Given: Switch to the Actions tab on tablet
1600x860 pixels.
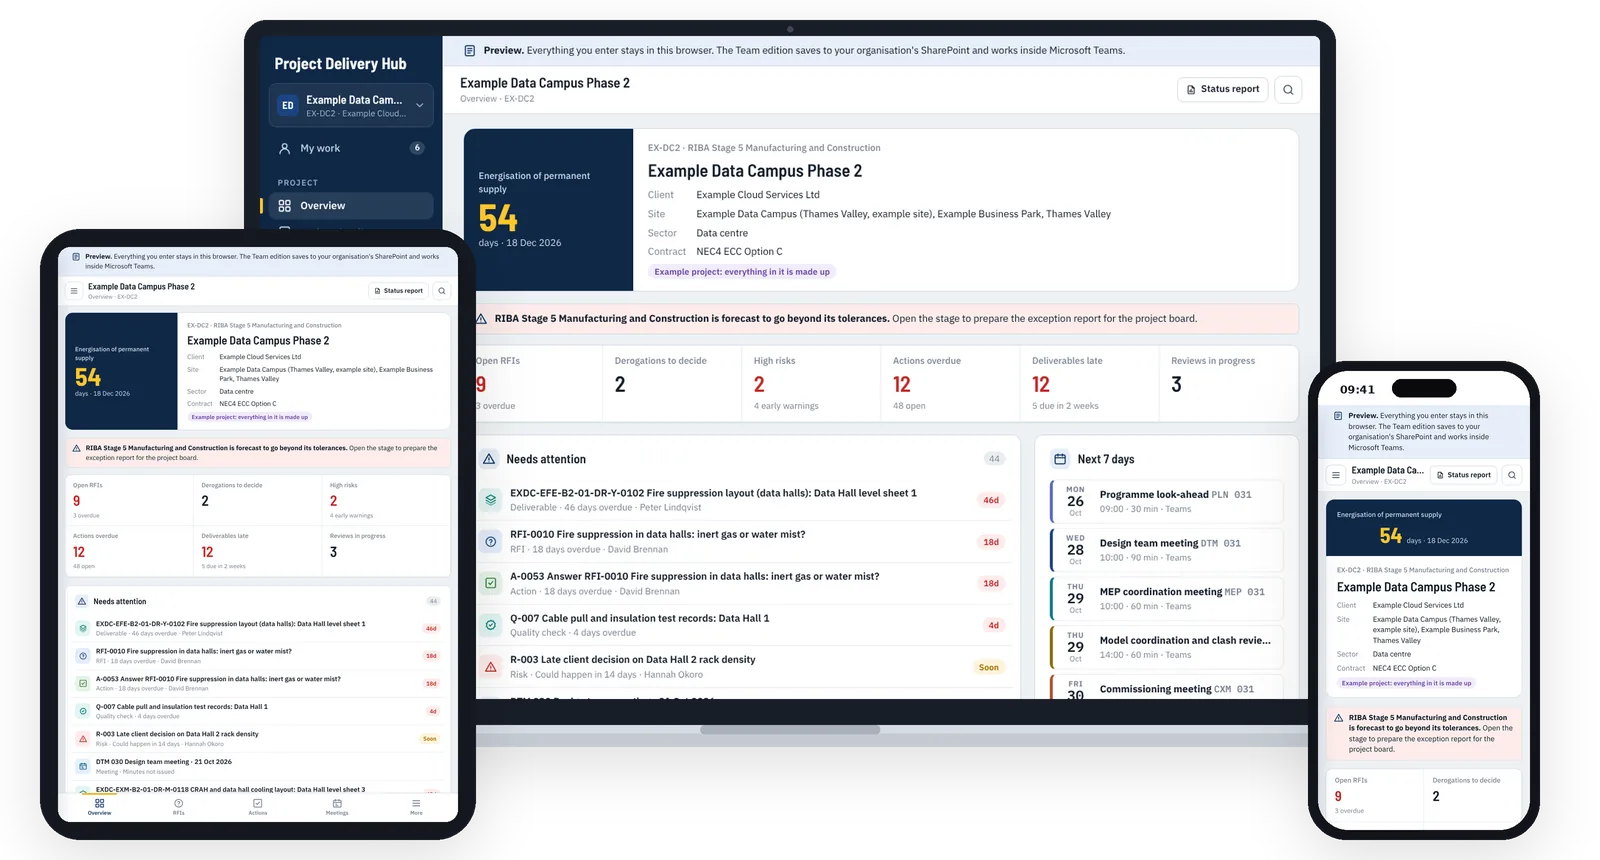Looking at the screenshot, I should click(x=258, y=807).
